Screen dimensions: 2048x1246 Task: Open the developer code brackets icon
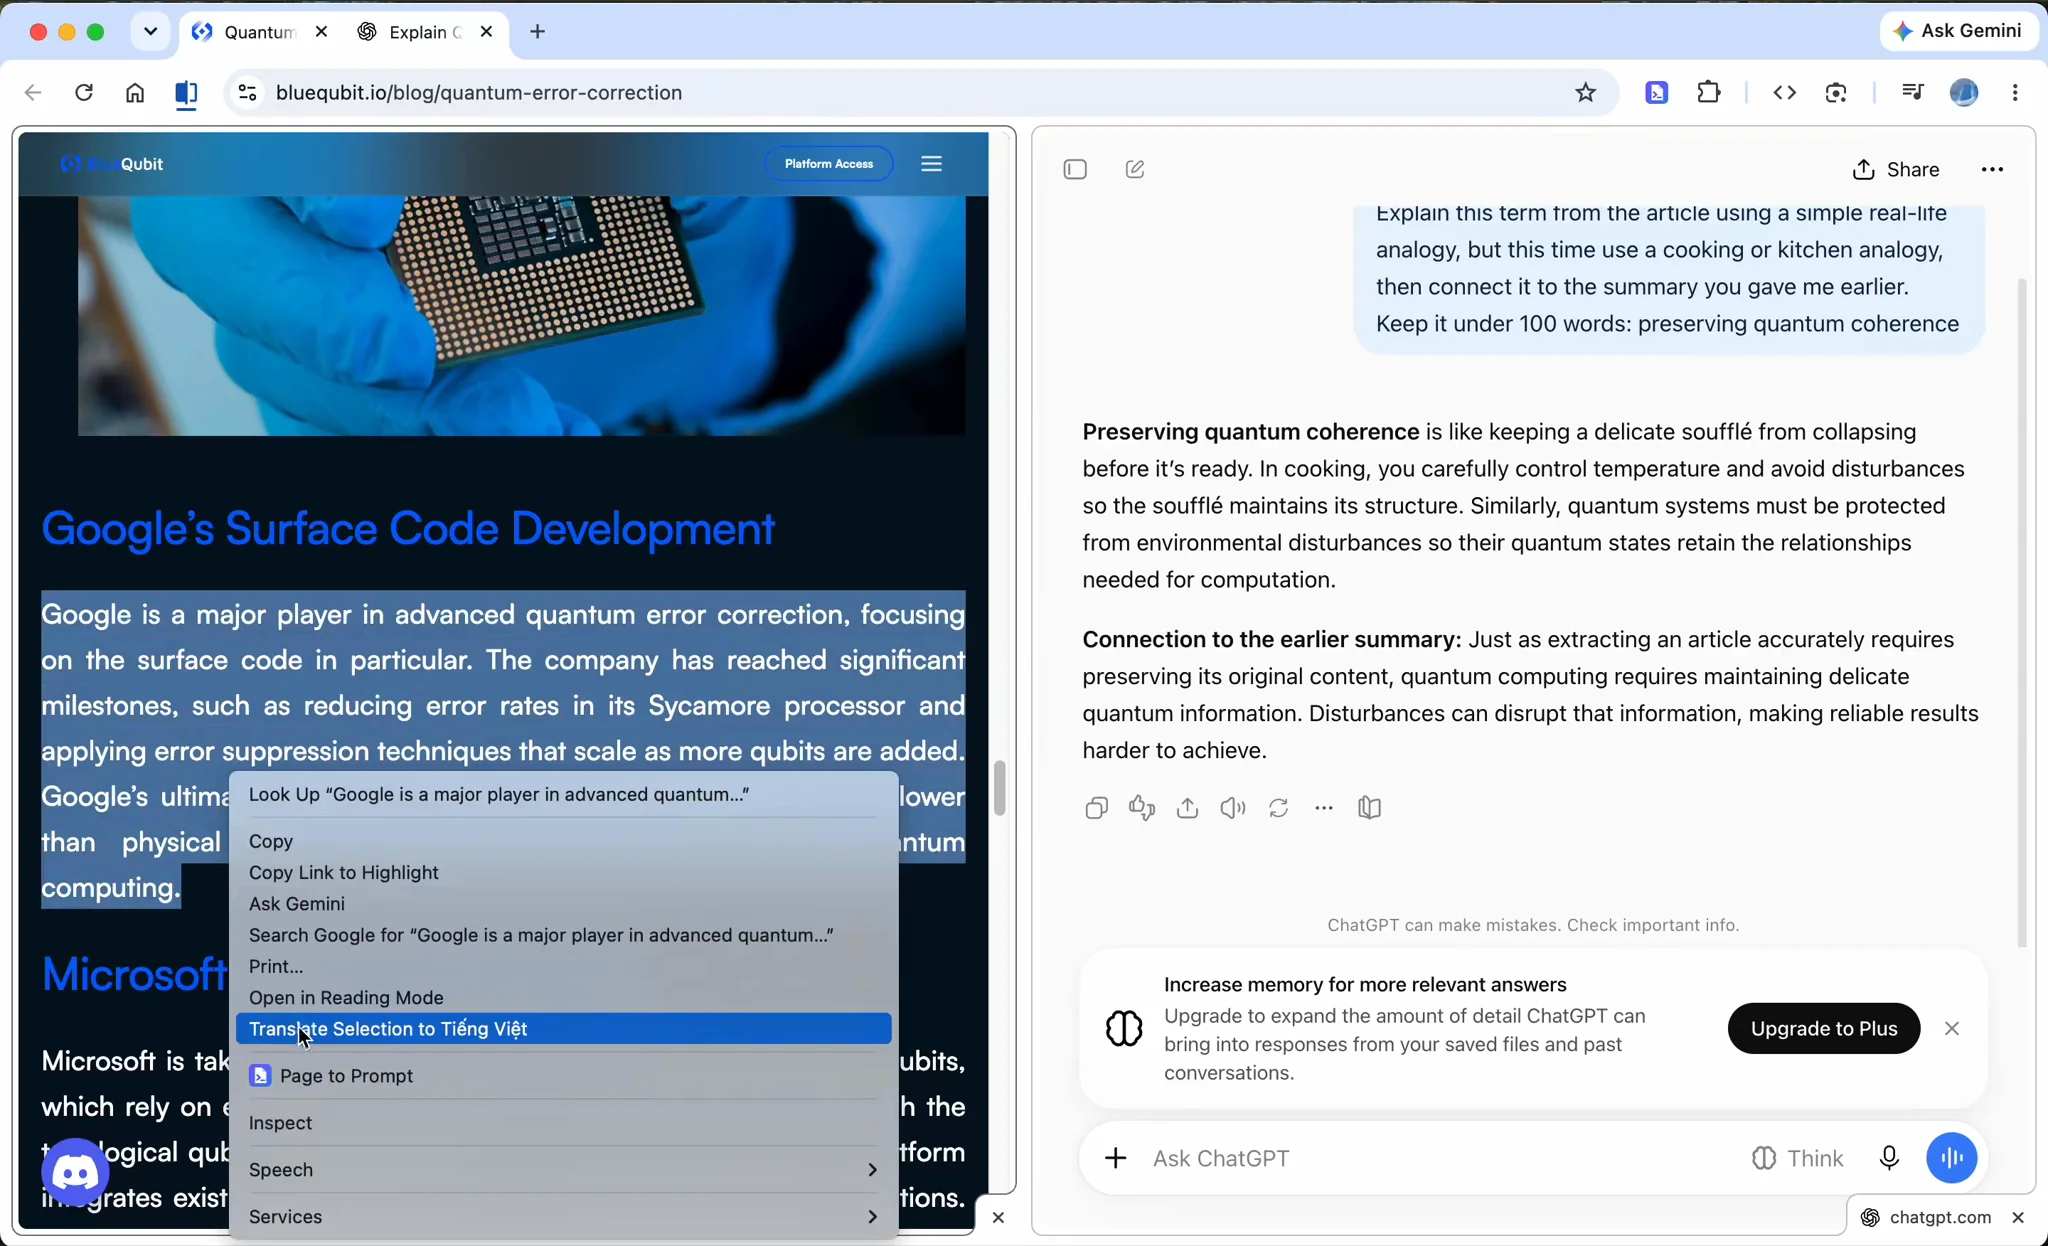pos(1784,93)
